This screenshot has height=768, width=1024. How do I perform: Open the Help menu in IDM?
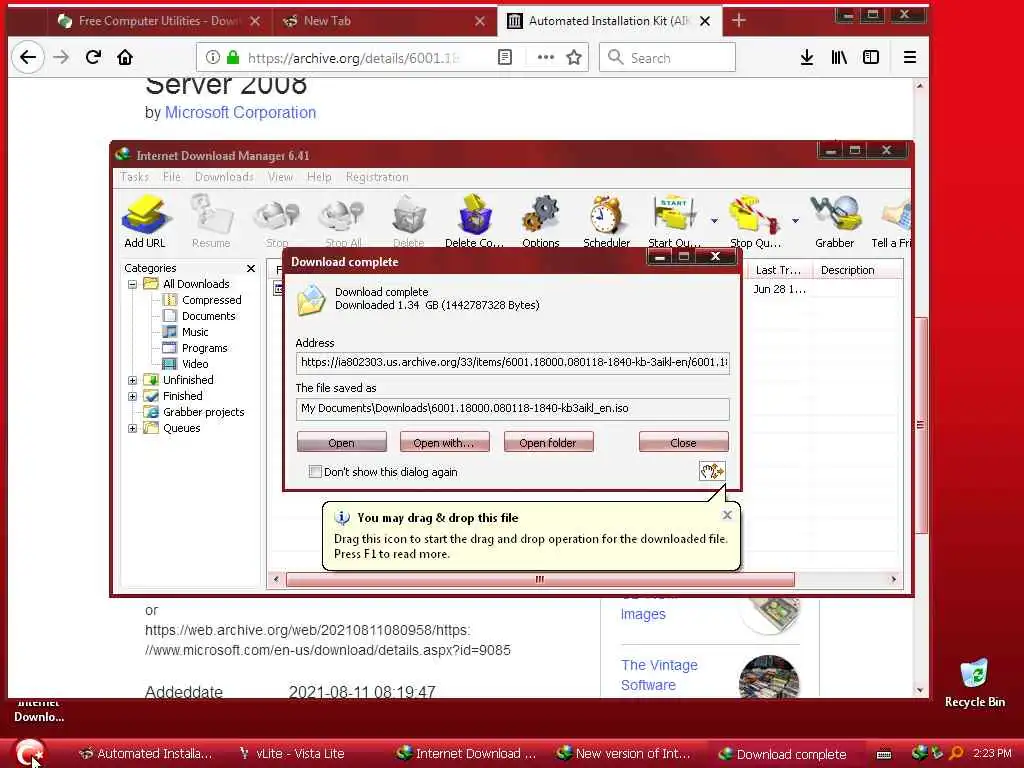(319, 177)
